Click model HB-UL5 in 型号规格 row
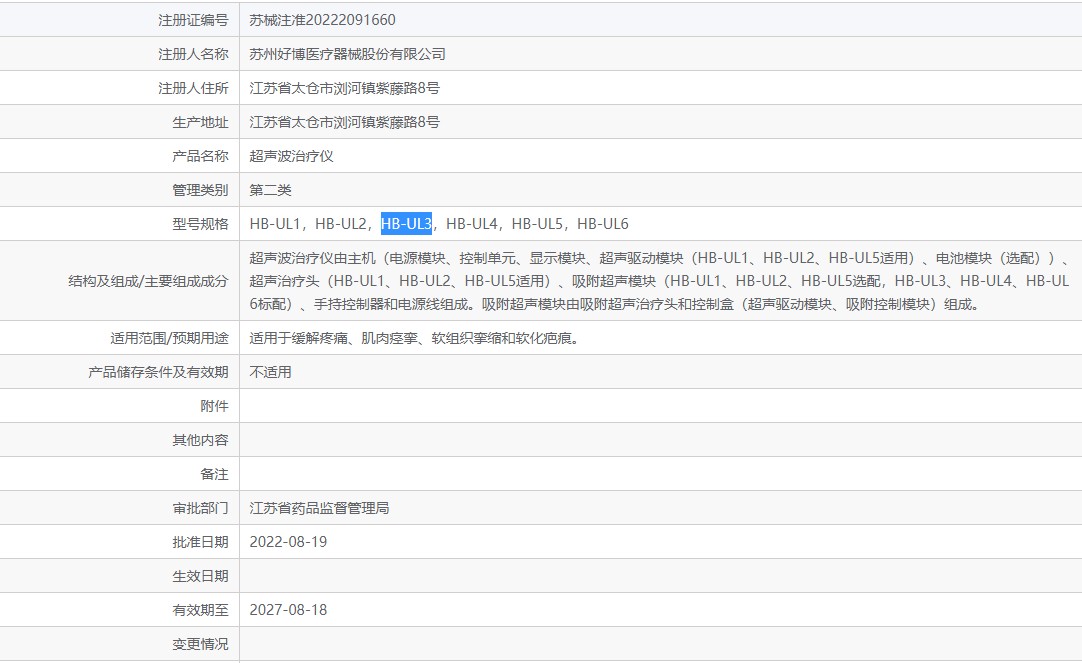 coord(537,224)
